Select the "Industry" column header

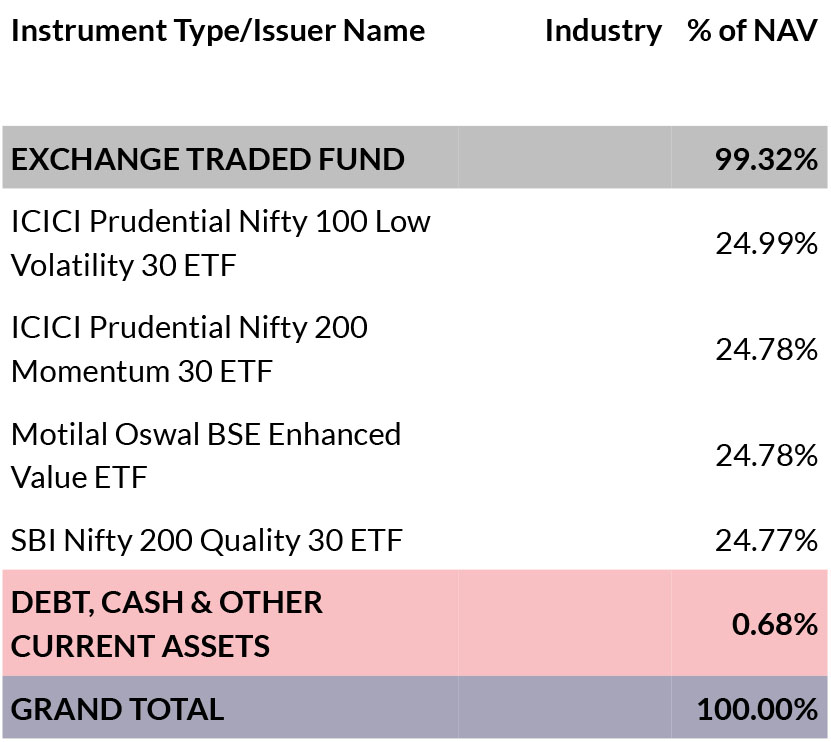pos(603,31)
